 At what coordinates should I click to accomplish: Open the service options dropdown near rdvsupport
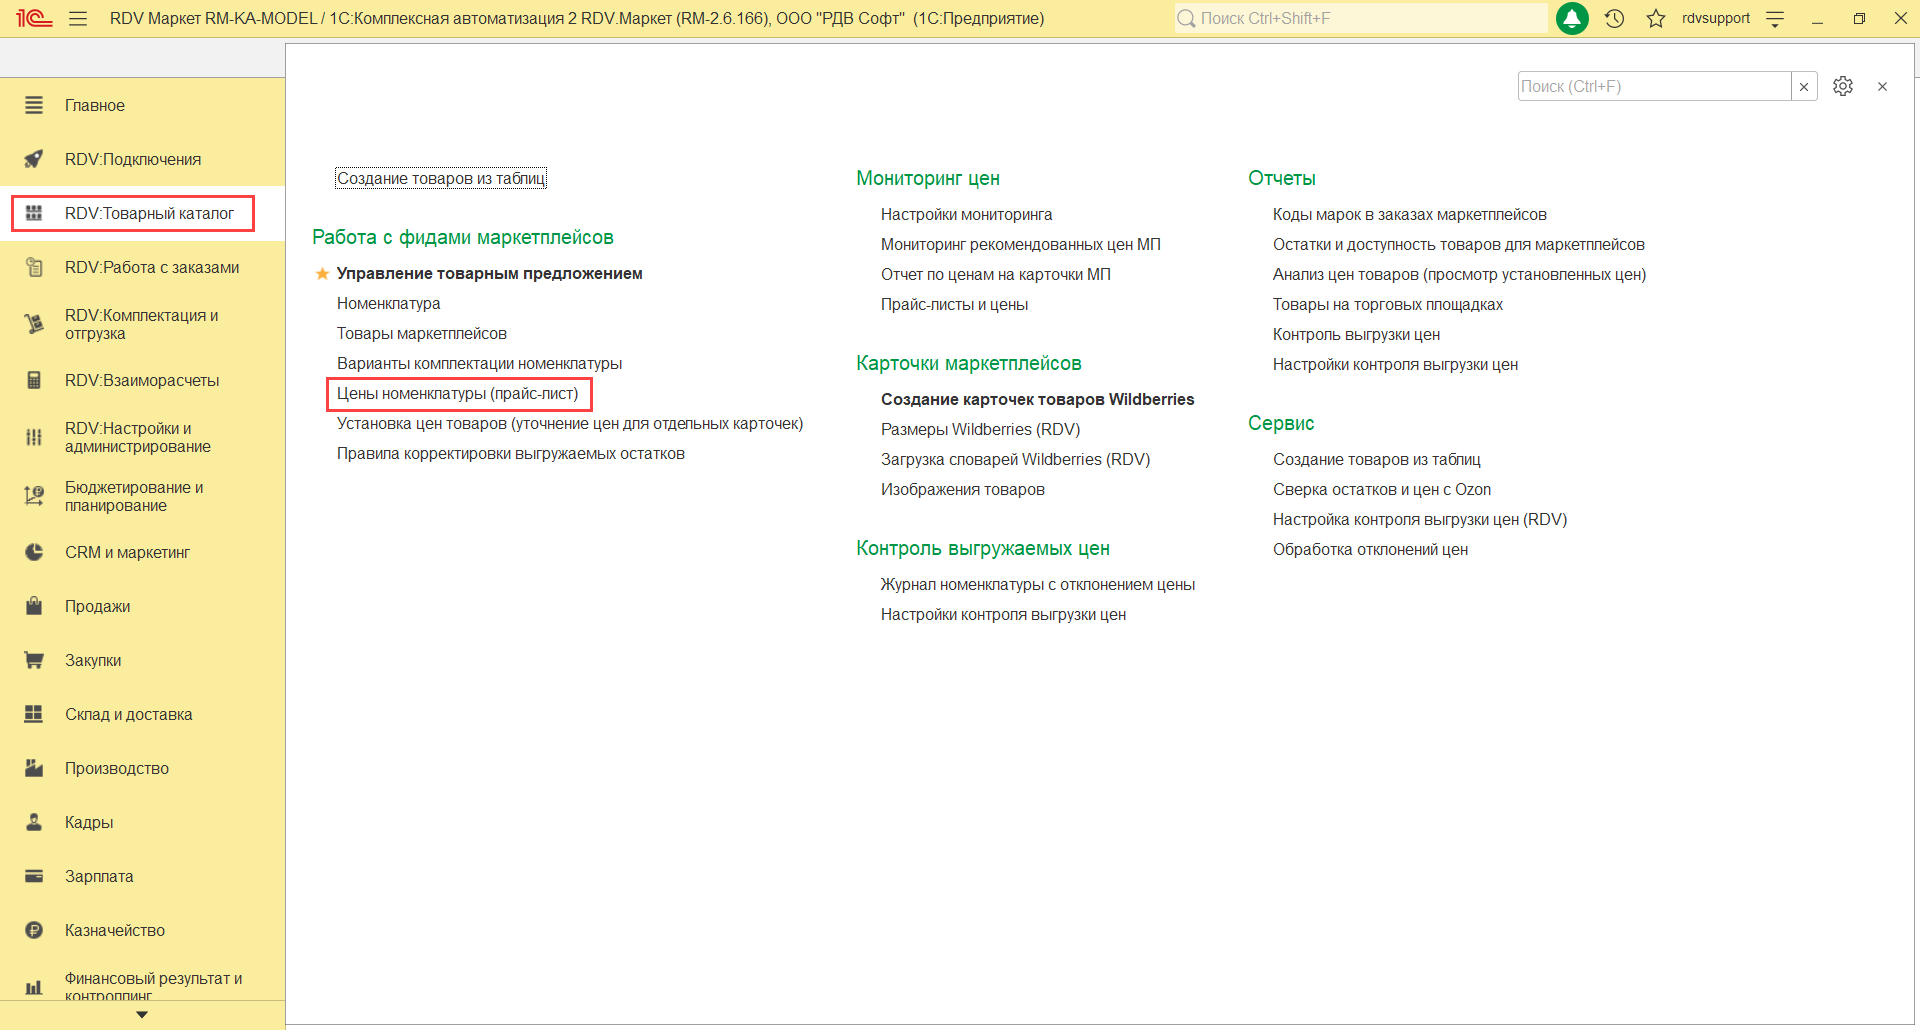click(x=1775, y=18)
